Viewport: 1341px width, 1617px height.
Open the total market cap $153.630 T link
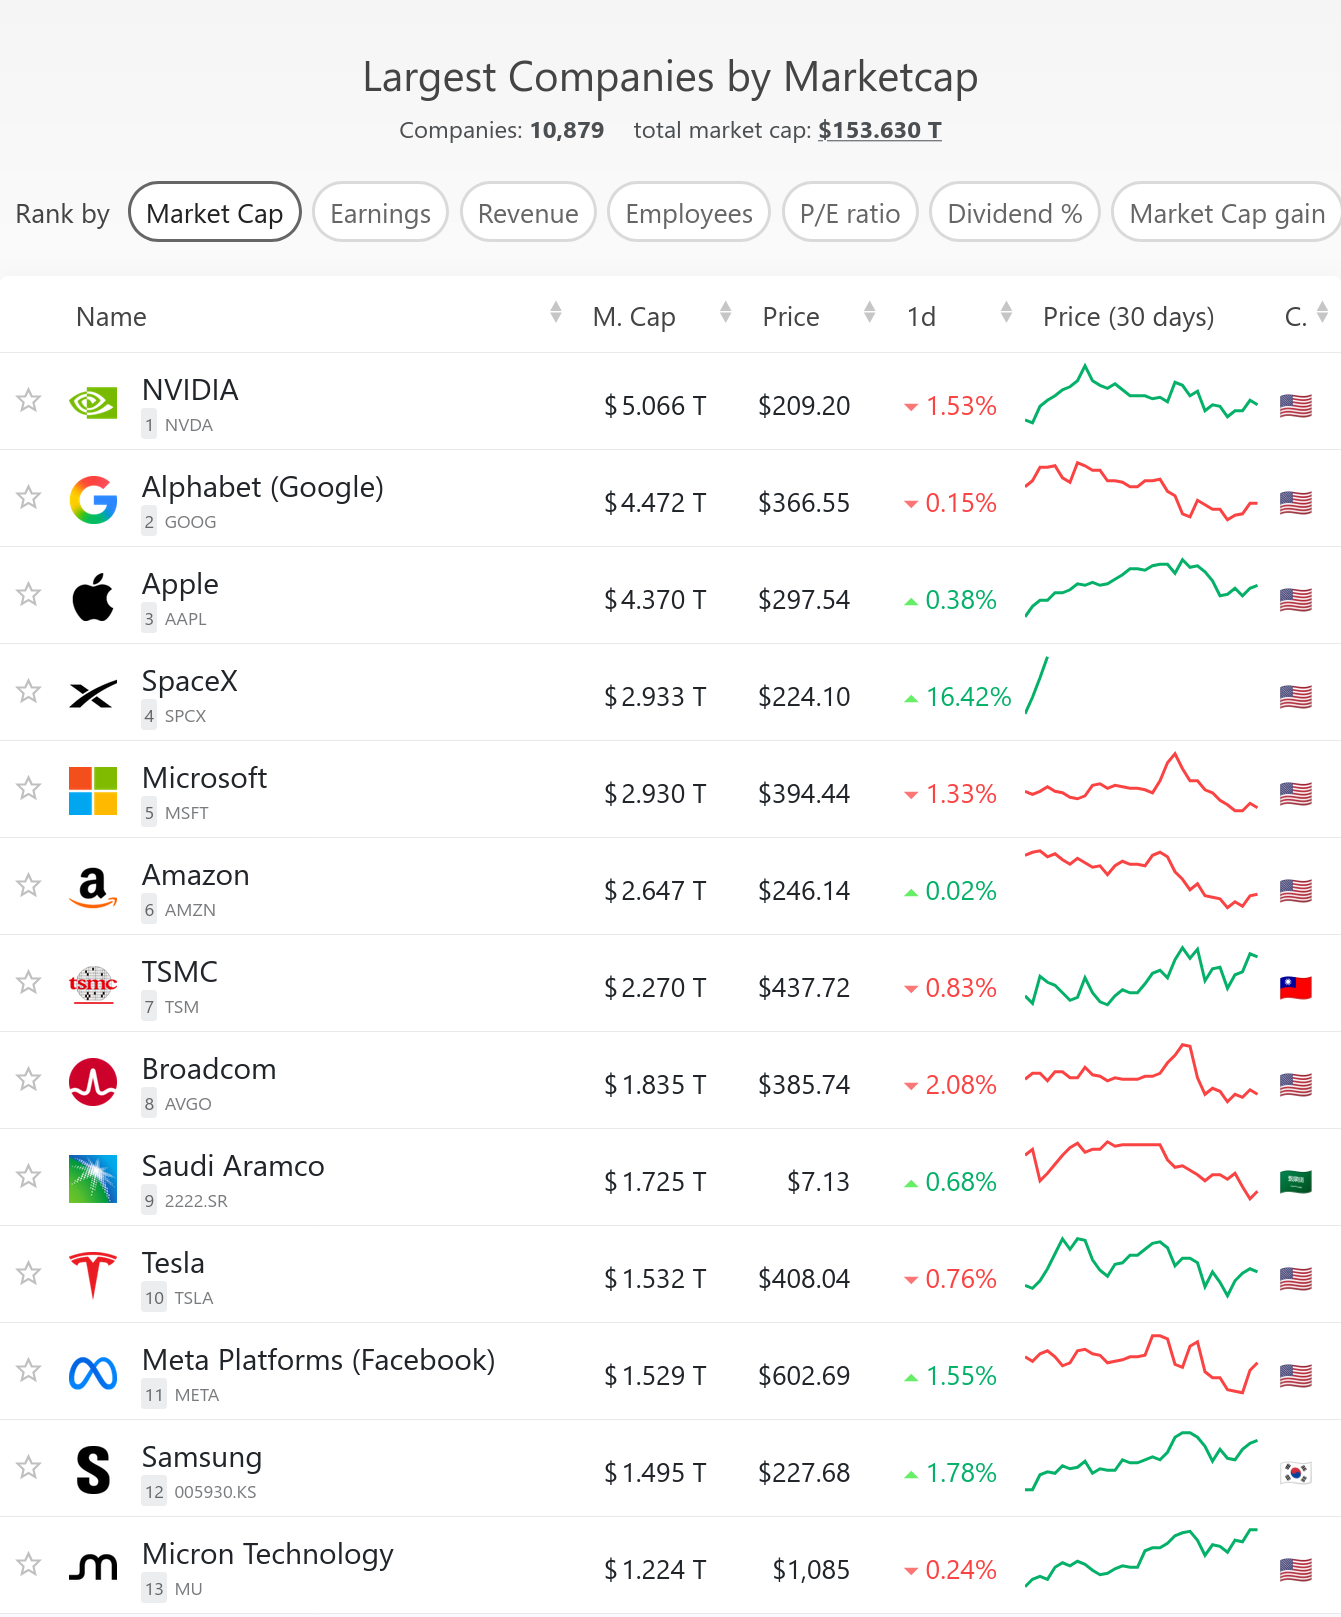point(880,130)
